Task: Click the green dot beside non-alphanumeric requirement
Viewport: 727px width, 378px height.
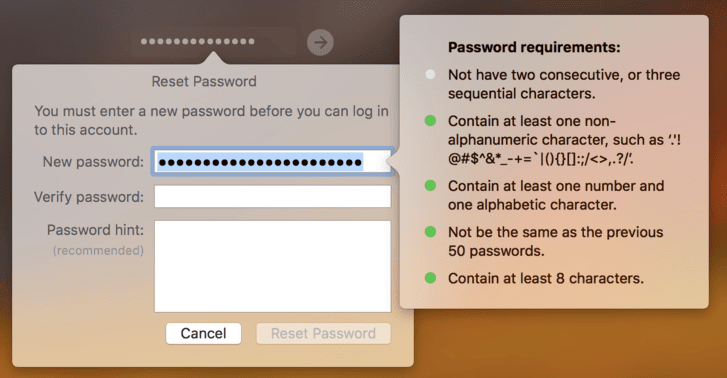Action: pyautogui.click(x=430, y=121)
